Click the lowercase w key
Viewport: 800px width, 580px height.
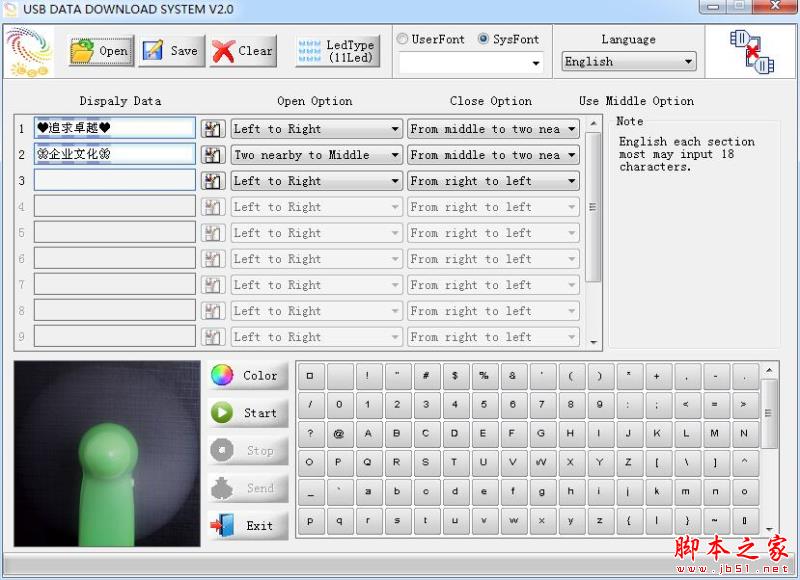tap(513, 521)
